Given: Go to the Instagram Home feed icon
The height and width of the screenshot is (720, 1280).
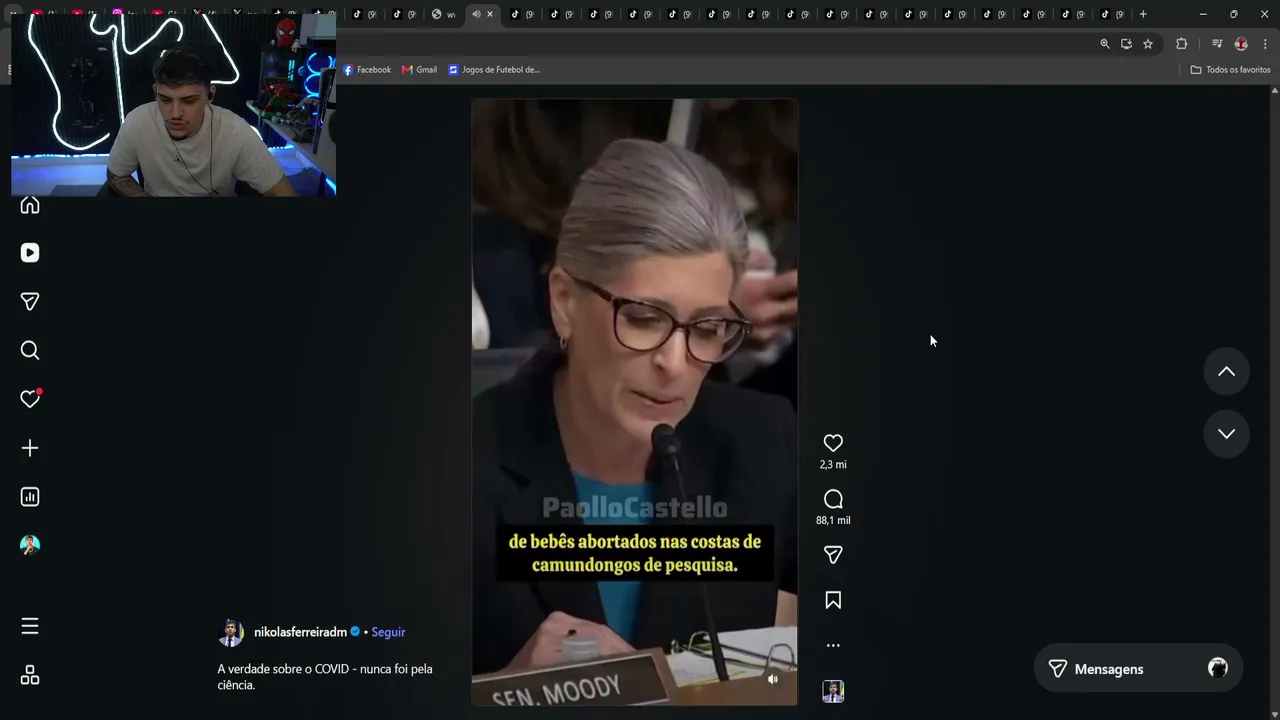Looking at the screenshot, I should 30,205.
